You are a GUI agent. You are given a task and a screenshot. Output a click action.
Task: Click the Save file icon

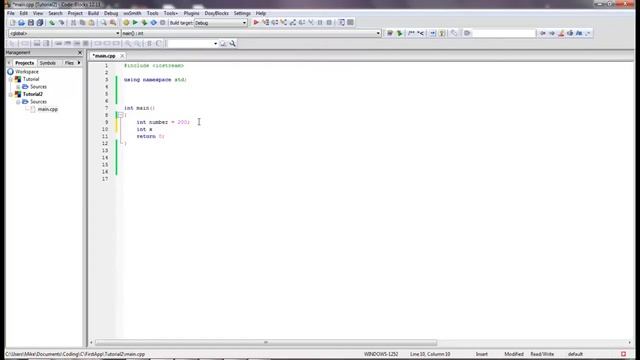[x=31, y=23]
